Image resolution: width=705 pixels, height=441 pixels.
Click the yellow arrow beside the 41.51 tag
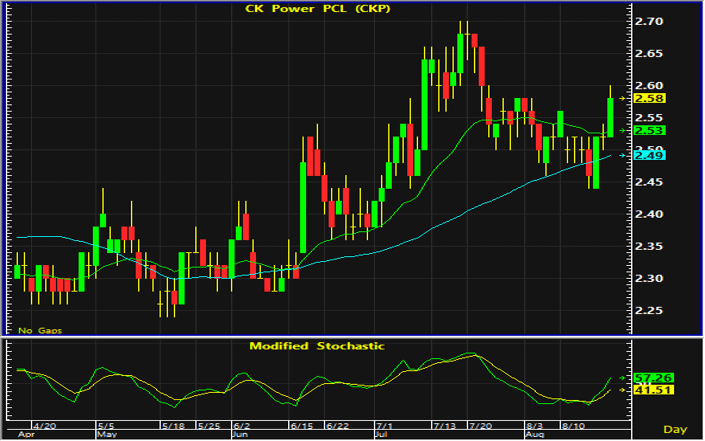click(x=623, y=390)
